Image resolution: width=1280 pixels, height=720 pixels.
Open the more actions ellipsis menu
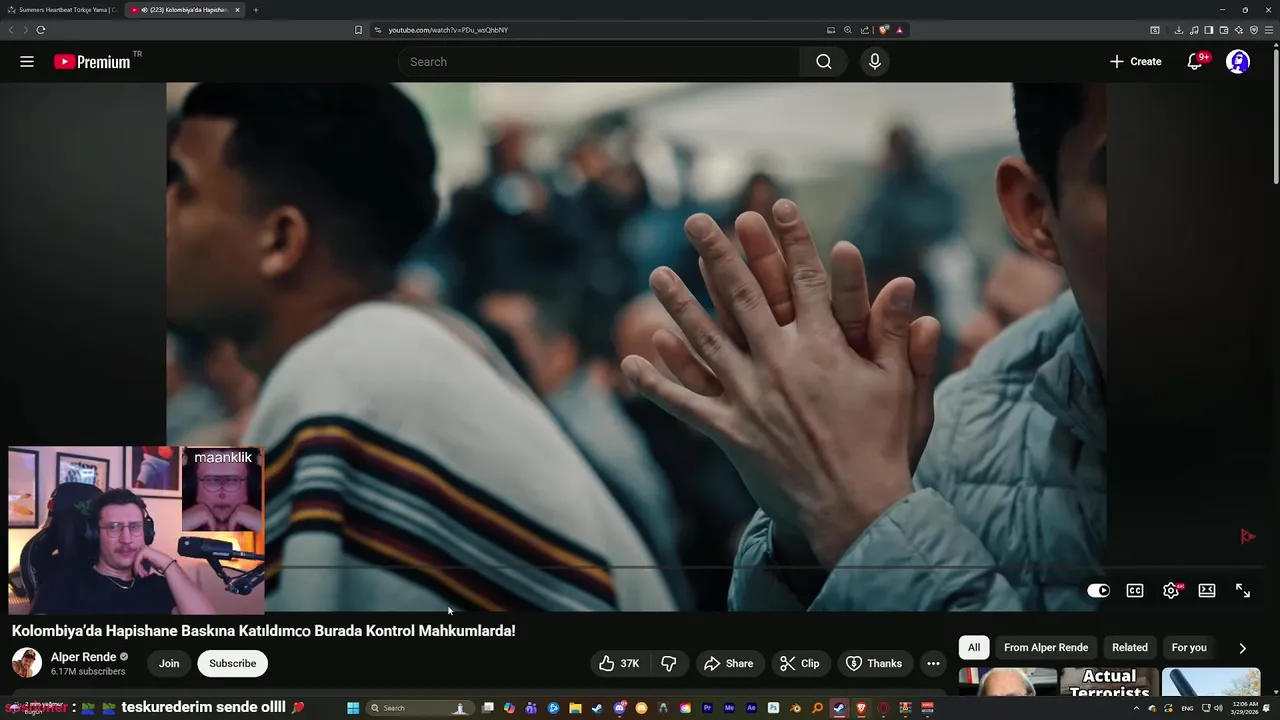pos(933,663)
